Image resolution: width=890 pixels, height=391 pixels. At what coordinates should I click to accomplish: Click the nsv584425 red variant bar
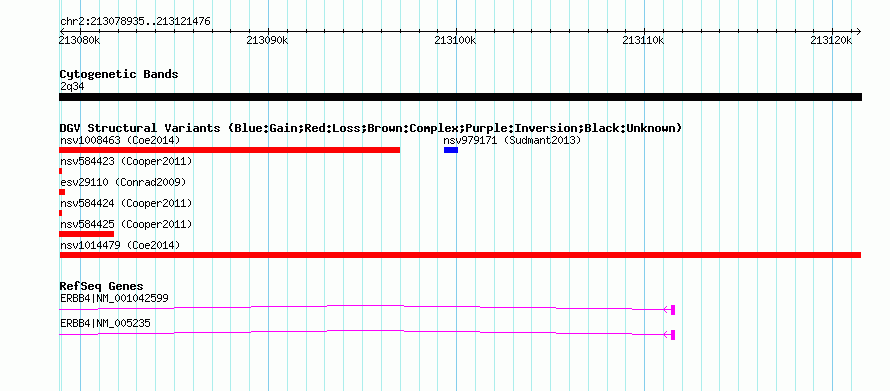pos(86,234)
